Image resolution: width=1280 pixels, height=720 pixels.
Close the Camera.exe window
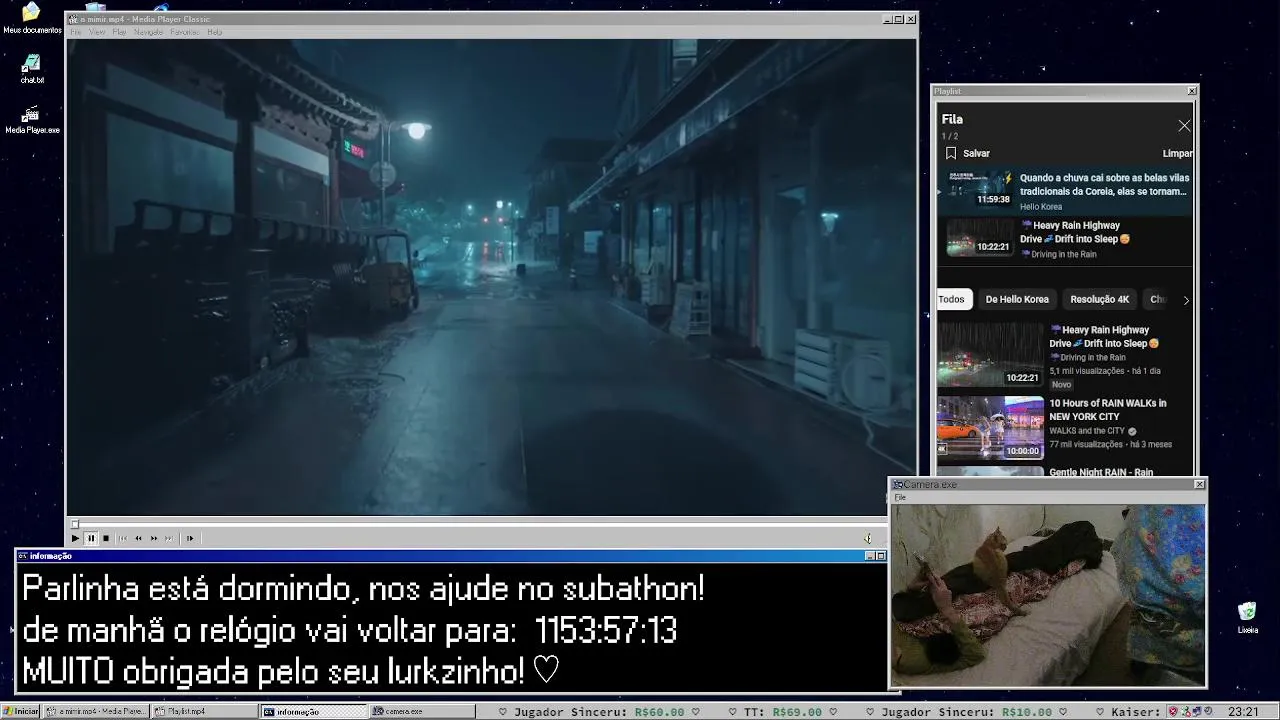click(x=1199, y=484)
